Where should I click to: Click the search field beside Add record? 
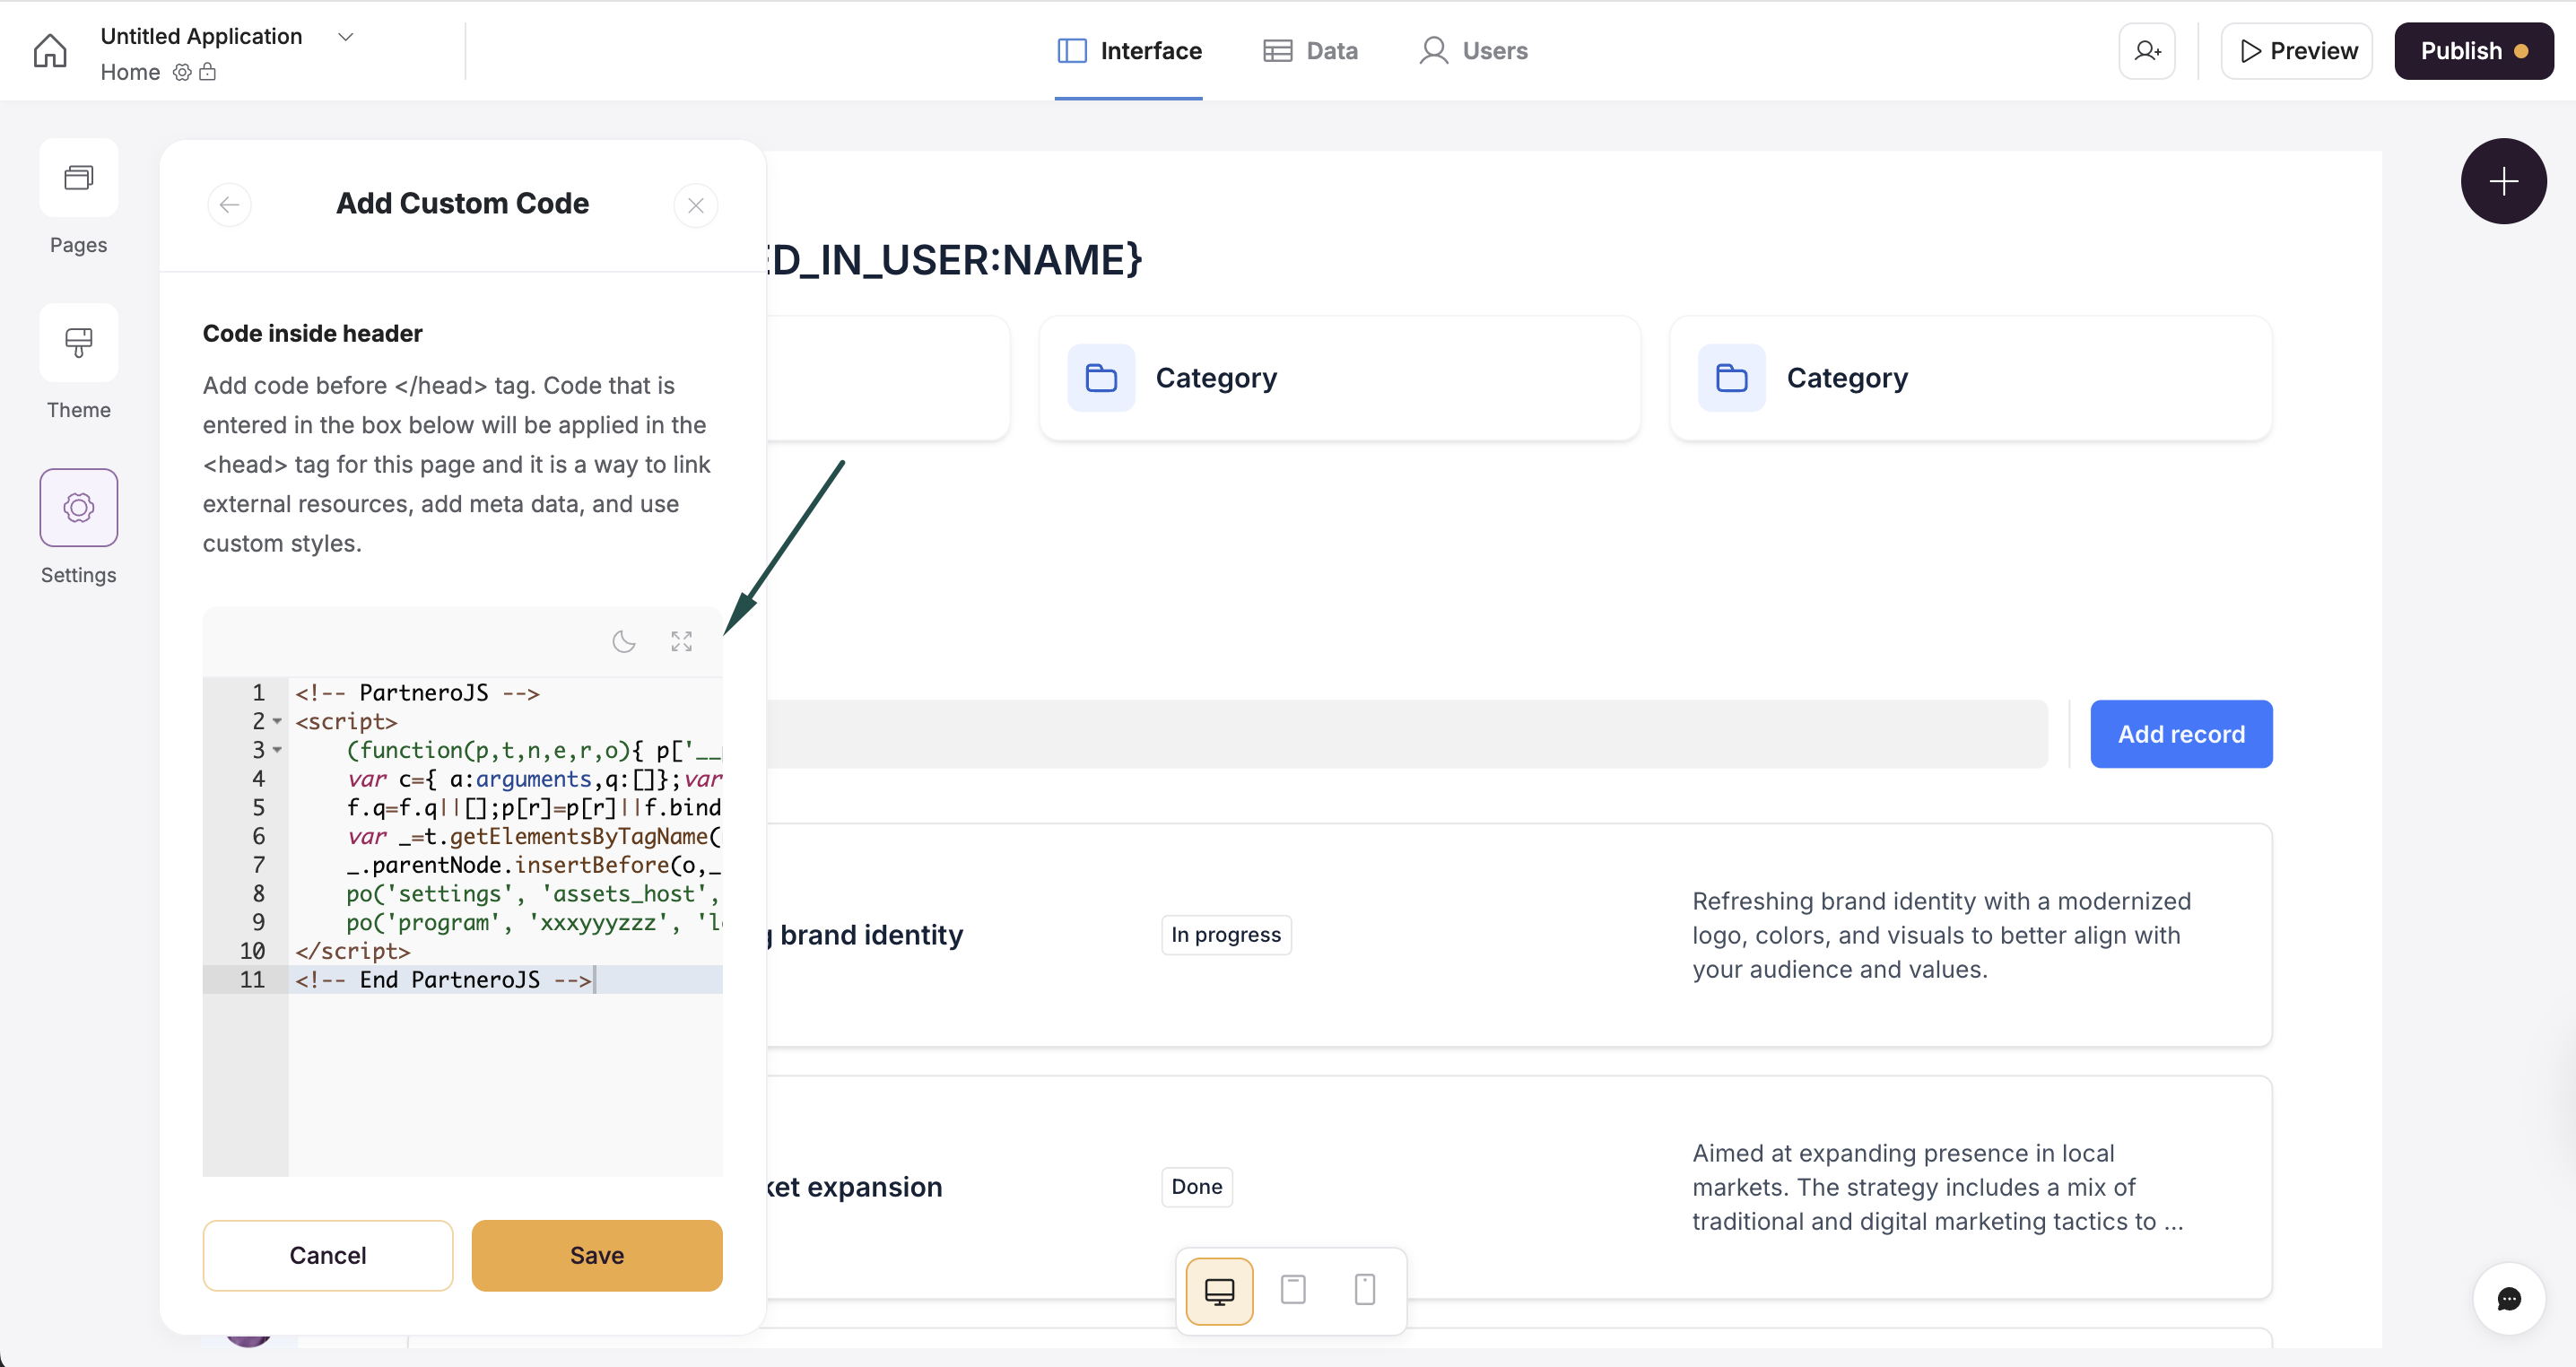(x=1407, y=734)
